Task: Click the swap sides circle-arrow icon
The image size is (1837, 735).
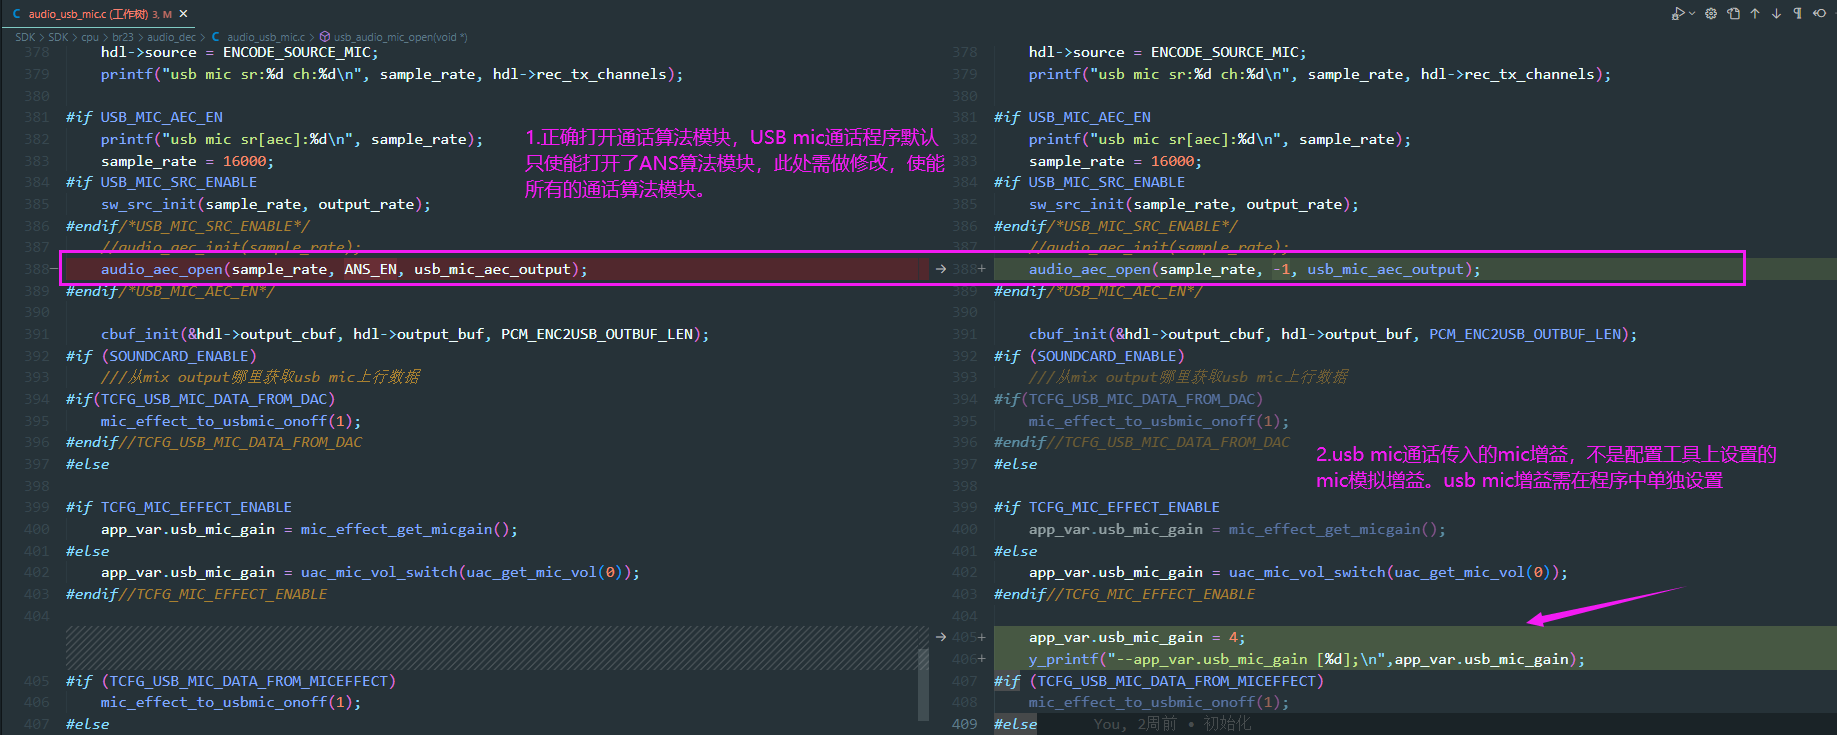Action: click(x=1819, y=14)
